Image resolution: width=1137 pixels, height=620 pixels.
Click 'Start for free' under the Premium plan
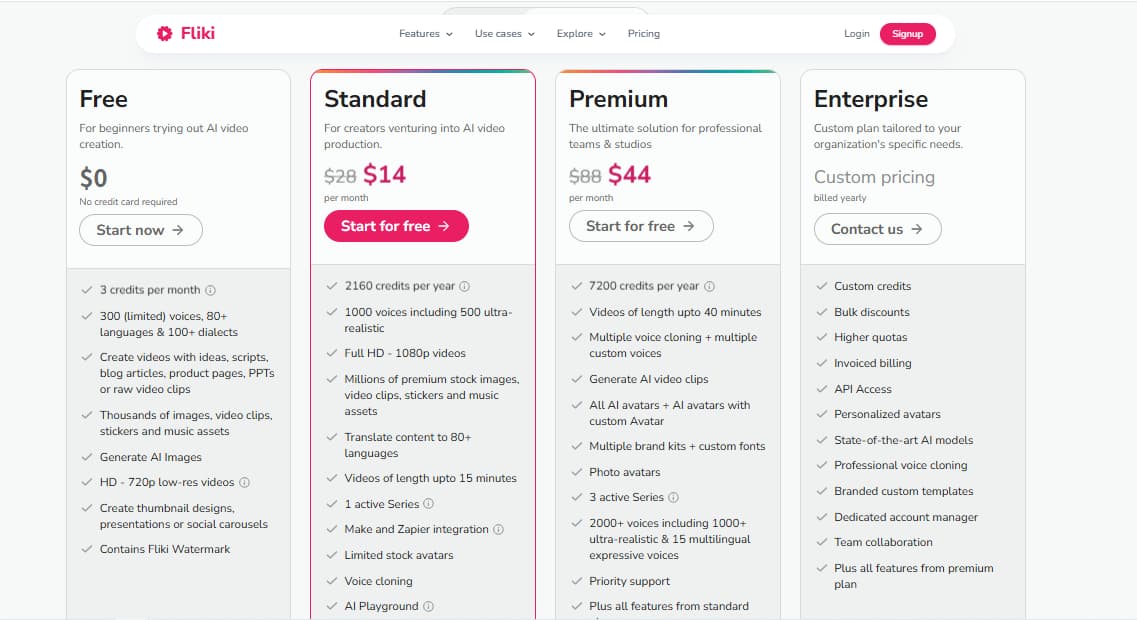(641, 226)
